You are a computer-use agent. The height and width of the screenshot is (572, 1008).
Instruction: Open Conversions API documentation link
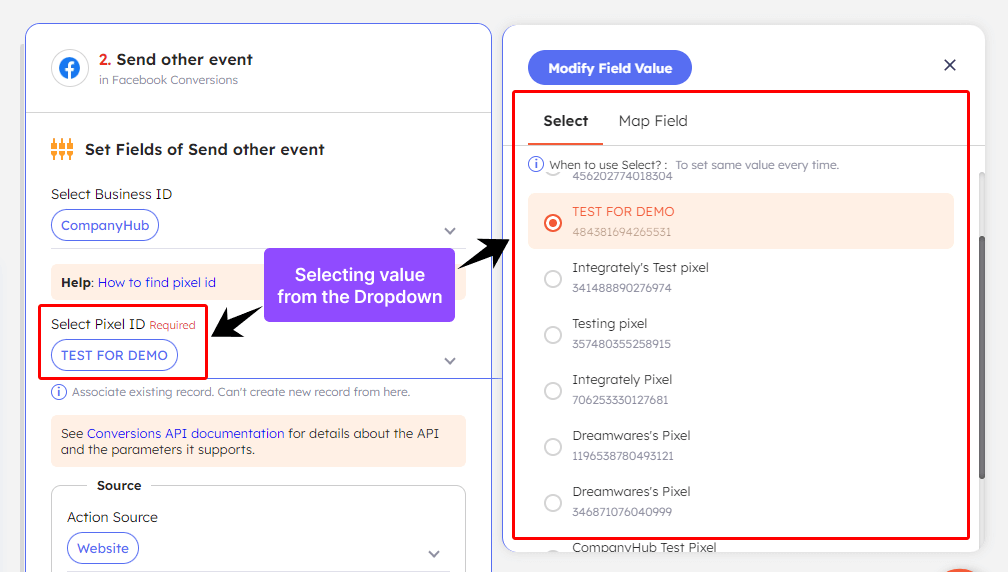(x=185, y=434)
